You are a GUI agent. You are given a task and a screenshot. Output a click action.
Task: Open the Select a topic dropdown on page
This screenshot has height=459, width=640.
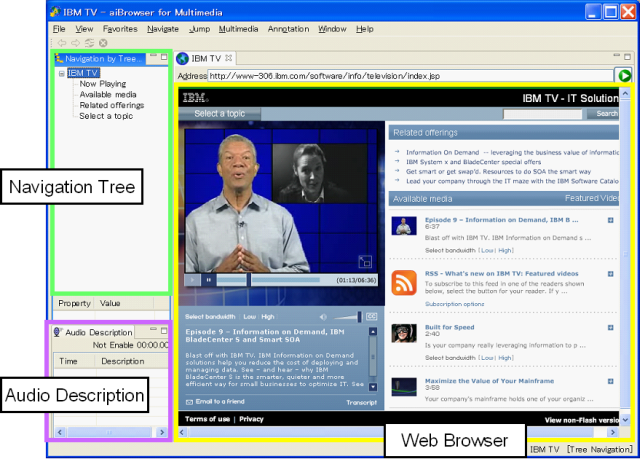tap(220, 113)
